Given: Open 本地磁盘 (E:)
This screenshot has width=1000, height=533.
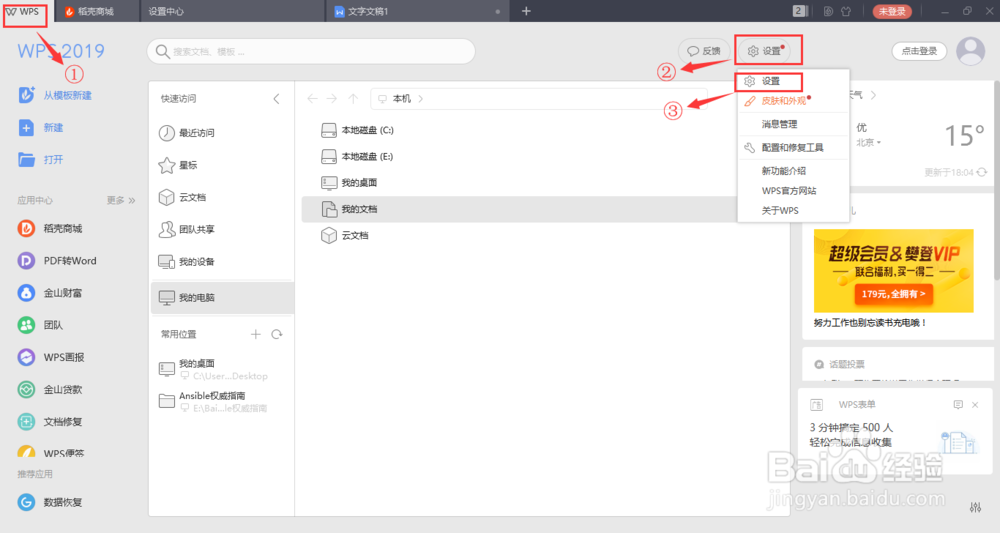Looking at the screenshot, I should click(357, 156).
